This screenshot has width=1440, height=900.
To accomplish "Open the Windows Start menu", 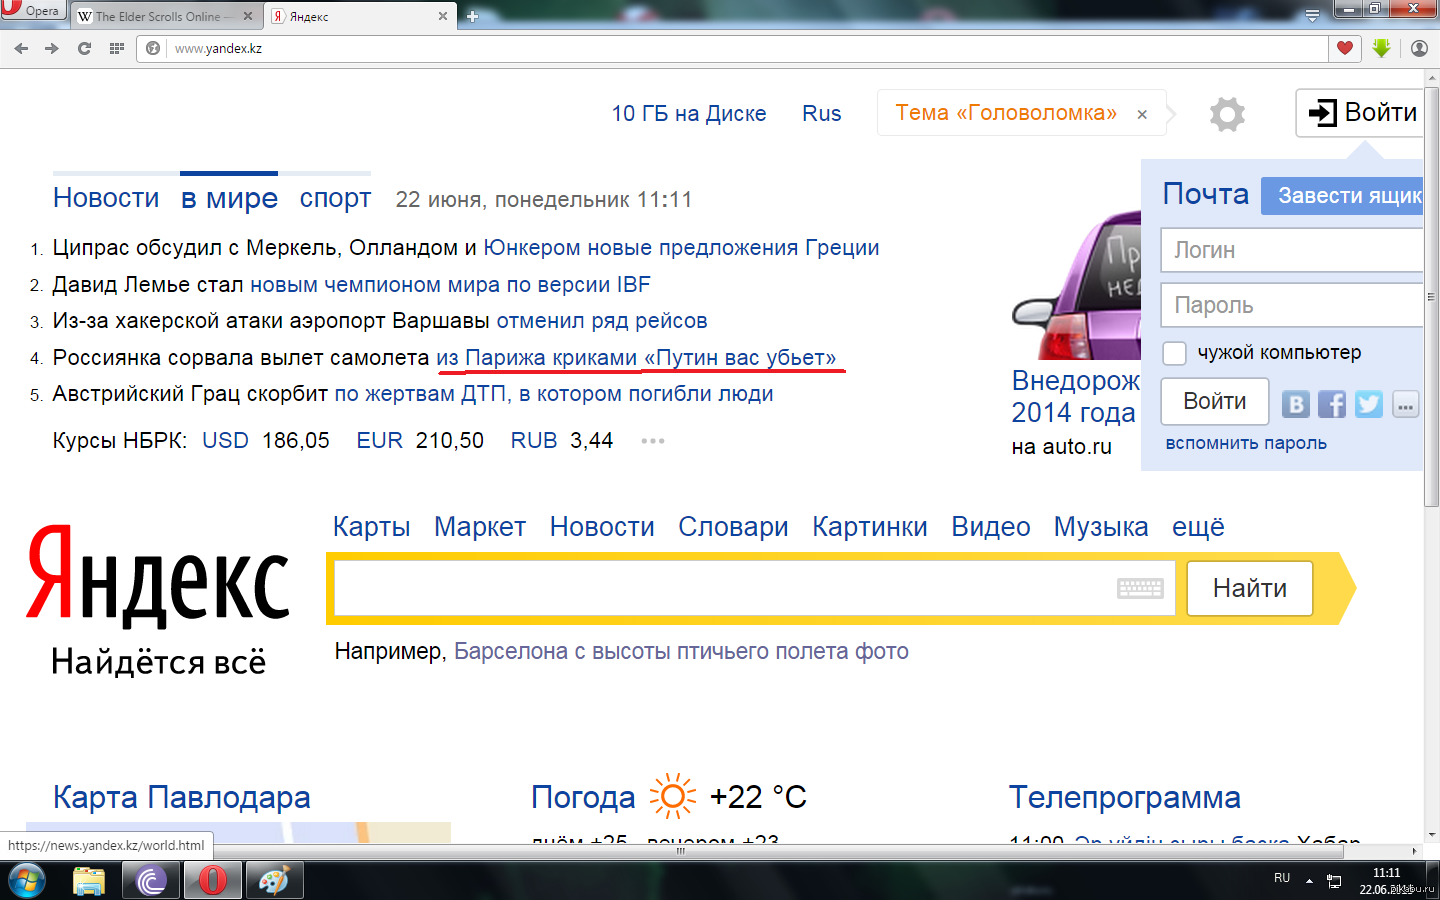I will (x=27, y=881).
